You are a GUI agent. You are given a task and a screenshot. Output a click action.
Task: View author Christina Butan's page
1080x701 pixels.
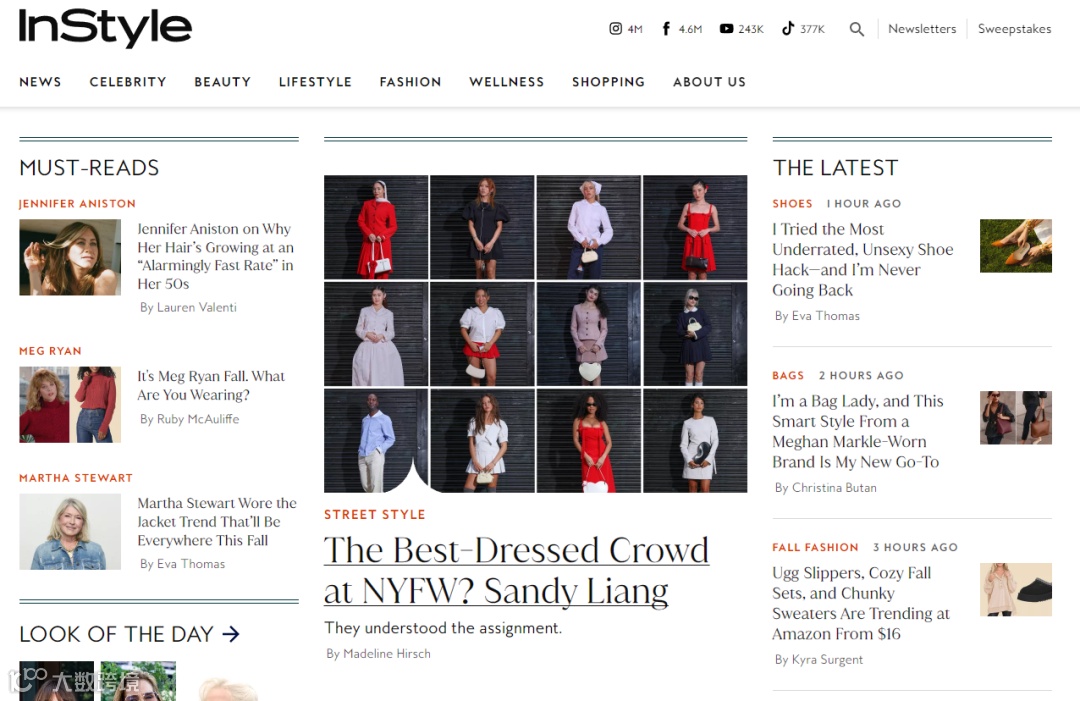834,488
